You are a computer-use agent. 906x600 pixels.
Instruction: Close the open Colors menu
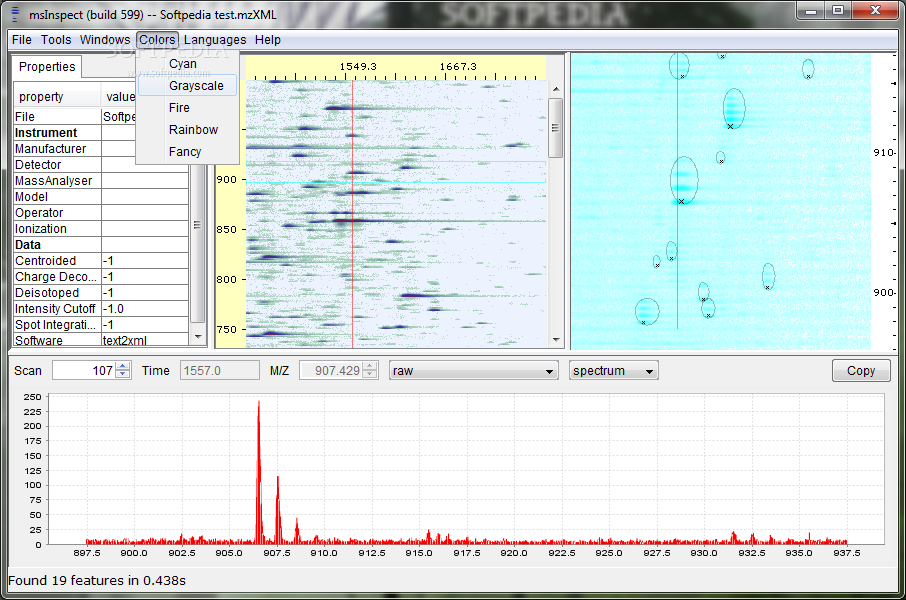click(157, 40)
